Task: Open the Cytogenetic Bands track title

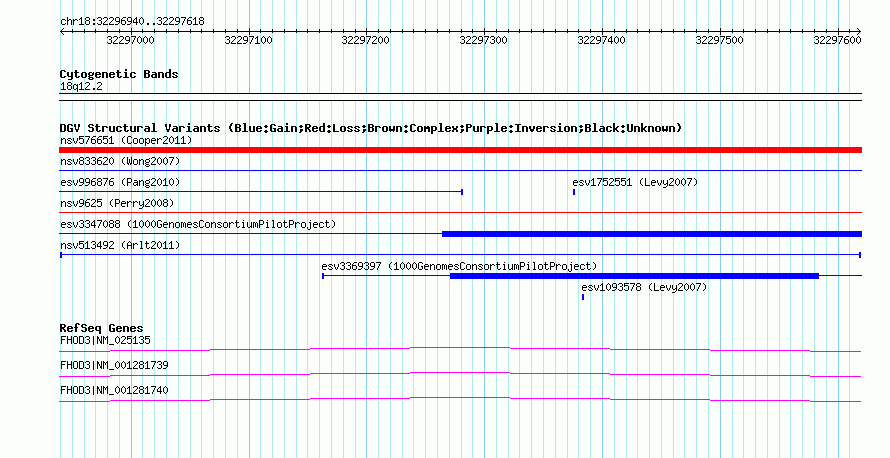Action: (119, 74)
